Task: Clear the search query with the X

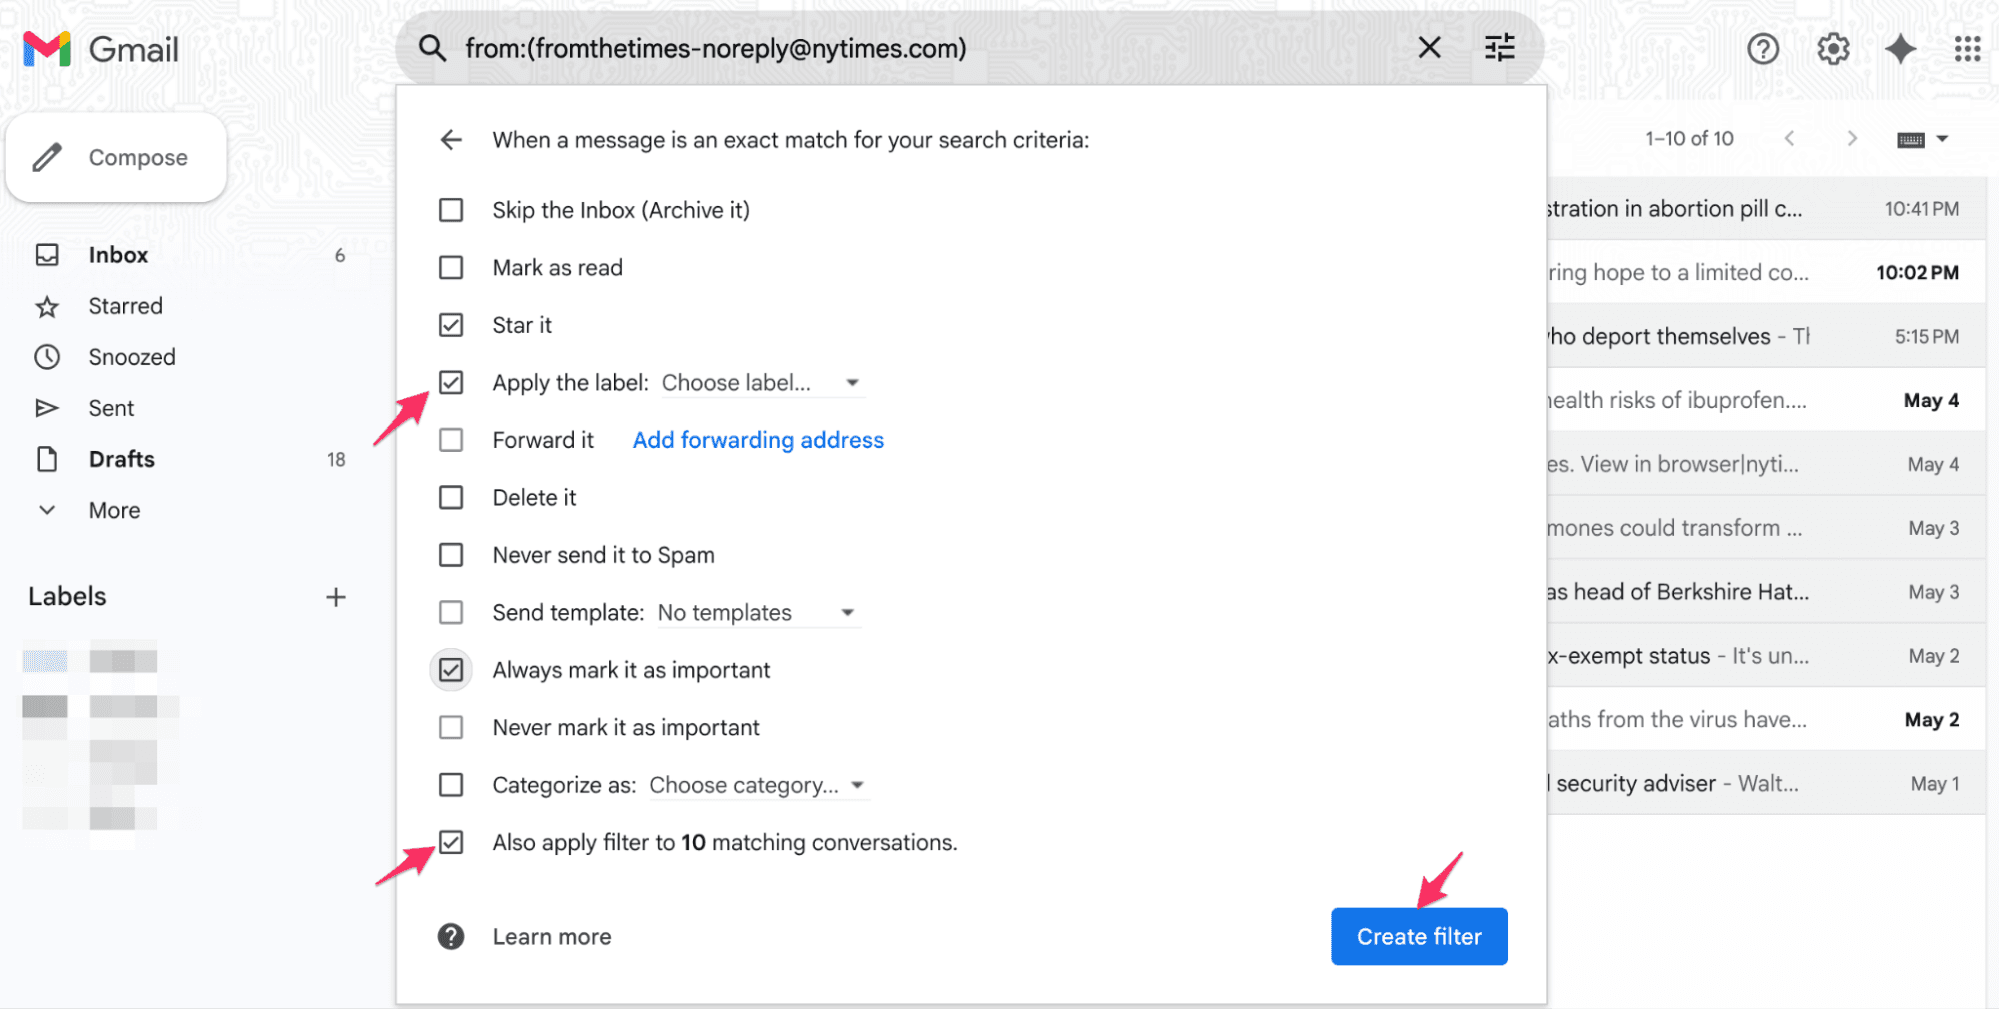Action: click(x=1429, y=47)
